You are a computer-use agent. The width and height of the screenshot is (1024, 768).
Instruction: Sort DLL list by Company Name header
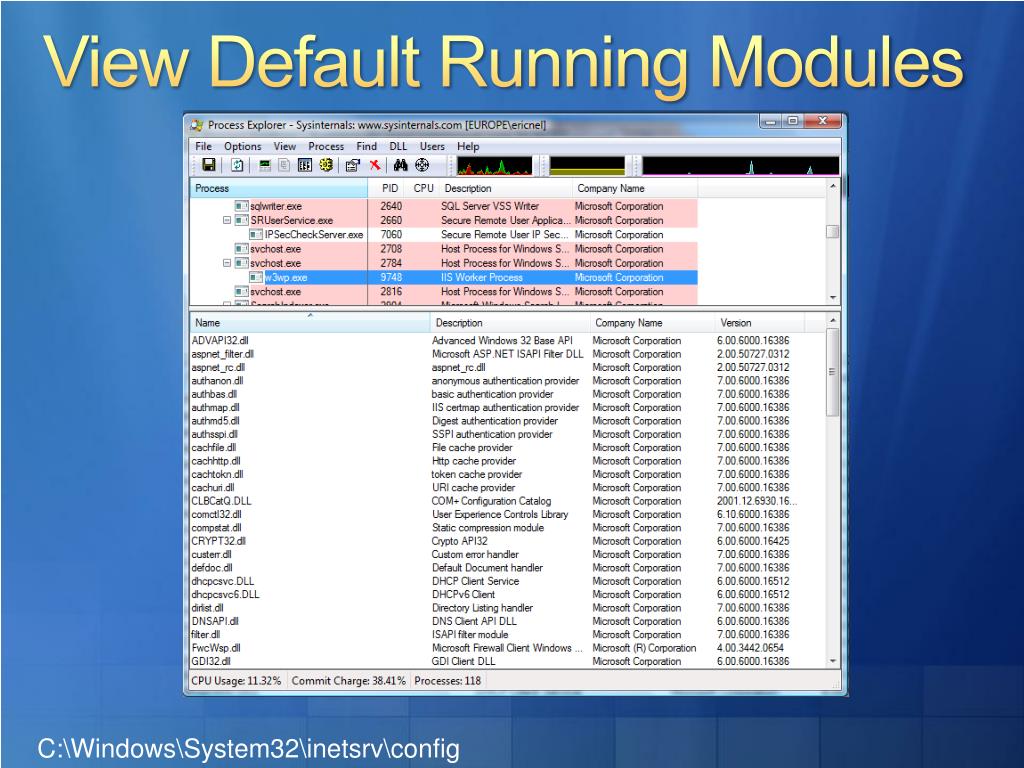[x=652, y=323]
